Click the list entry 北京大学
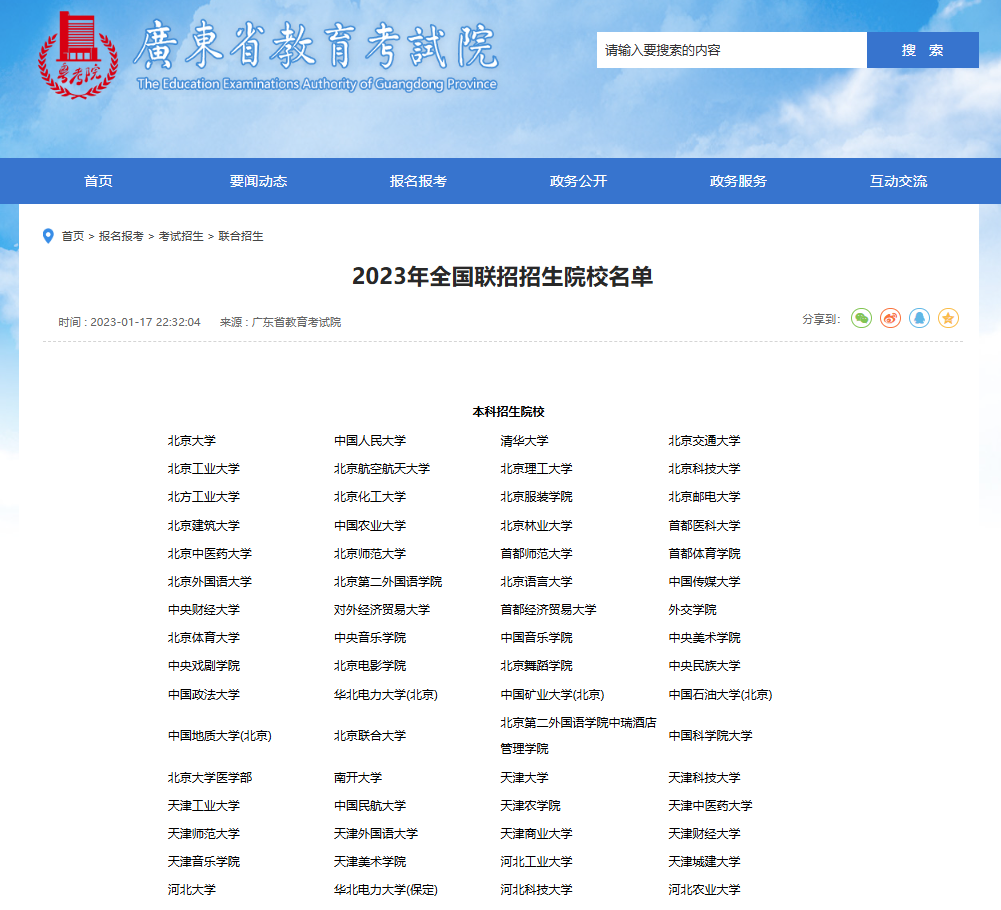Image resolution: width=1001 pixels, height=910 pixels. [192, 441]
